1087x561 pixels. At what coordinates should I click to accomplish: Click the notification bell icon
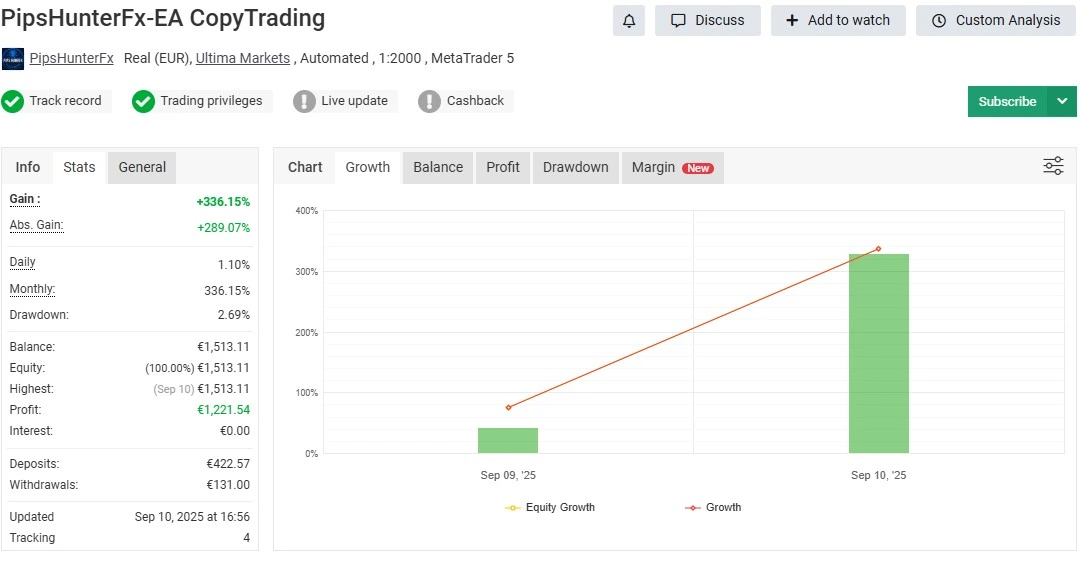tap(629, 20)
